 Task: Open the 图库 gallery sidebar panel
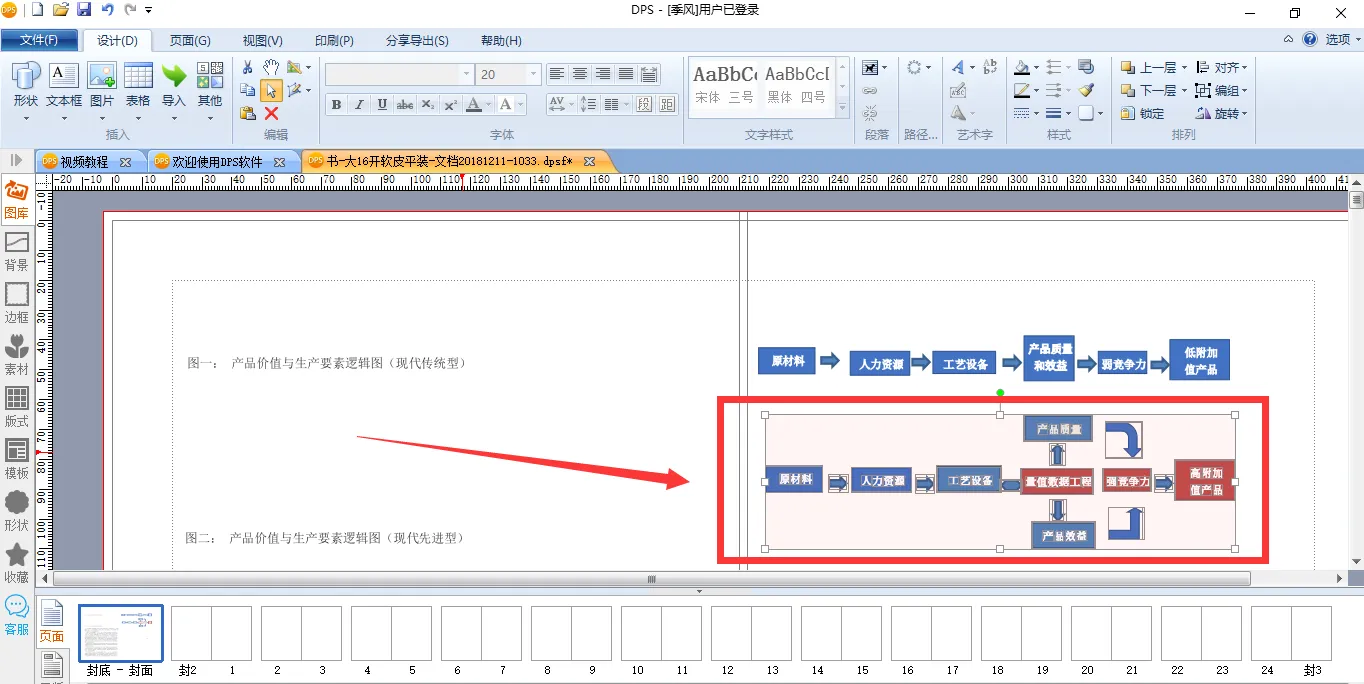[x=17, y=200]
